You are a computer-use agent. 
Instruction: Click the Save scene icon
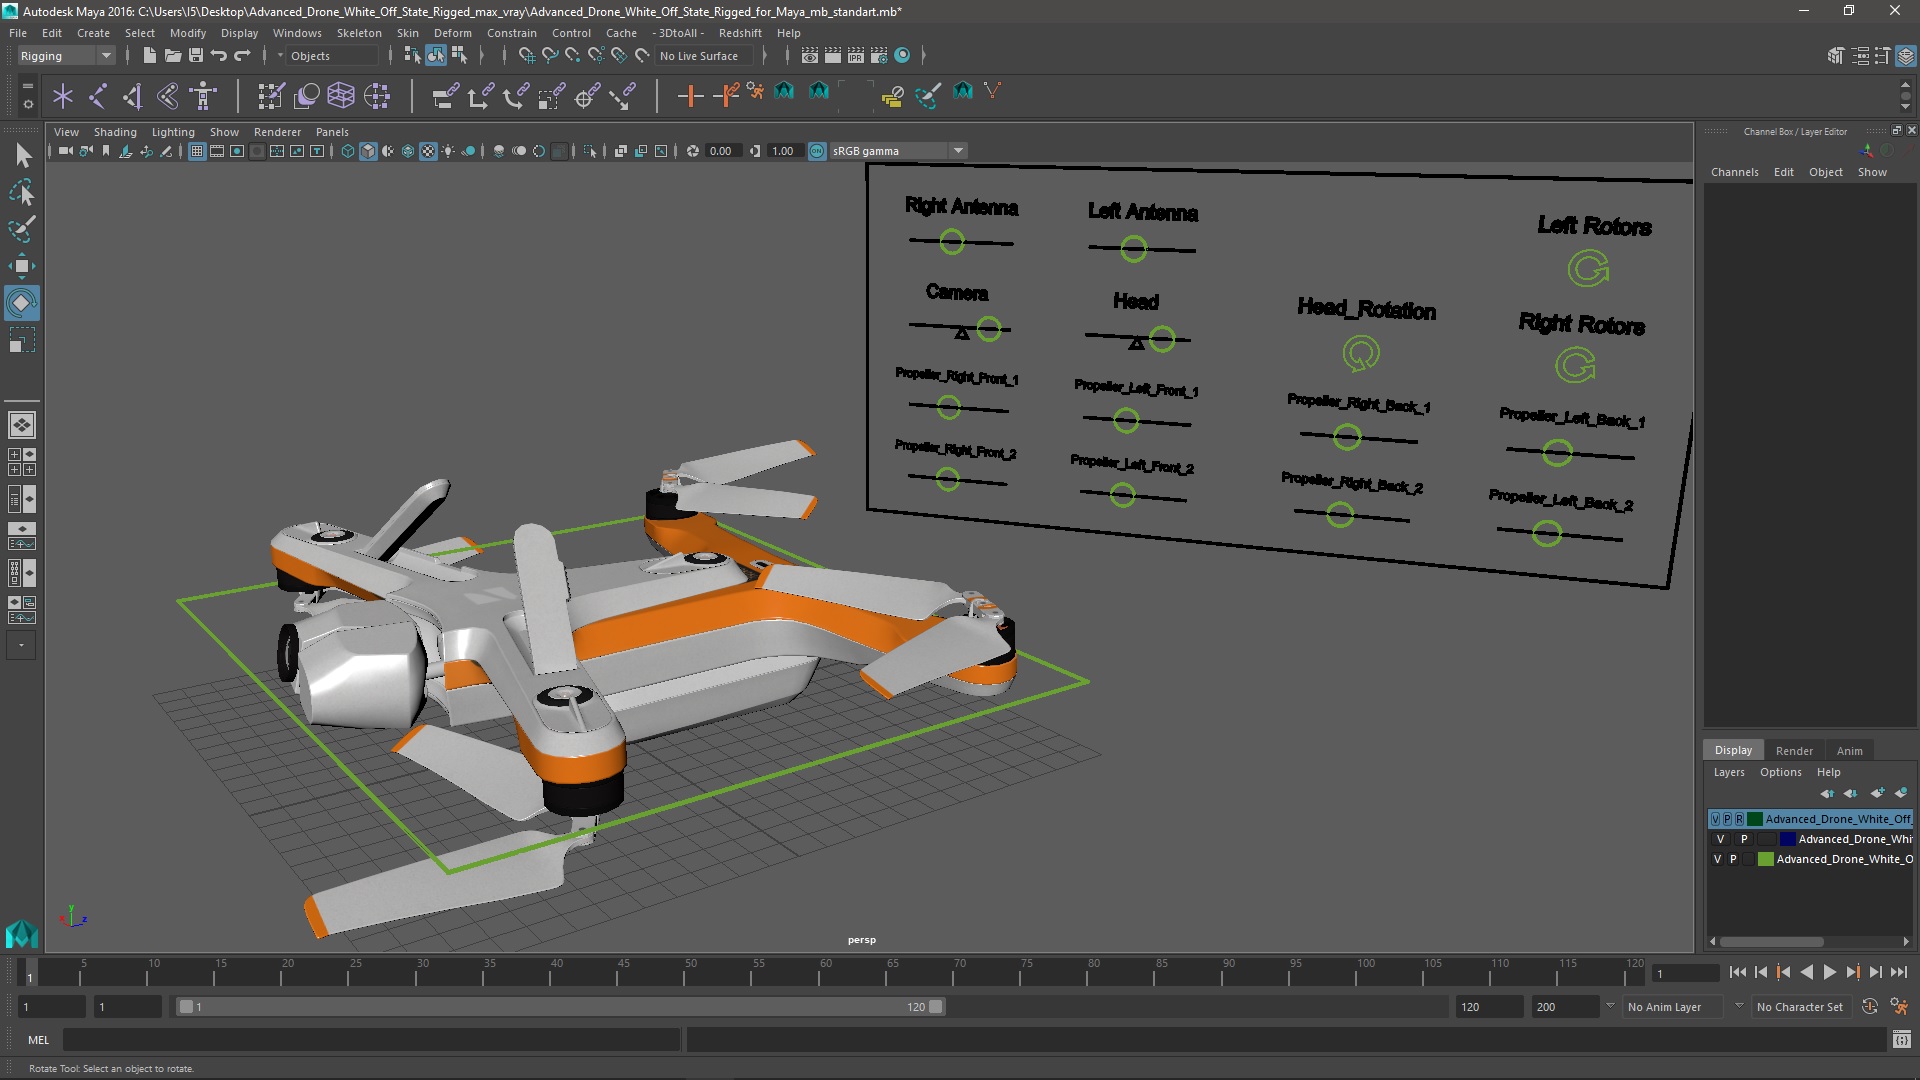196,56
